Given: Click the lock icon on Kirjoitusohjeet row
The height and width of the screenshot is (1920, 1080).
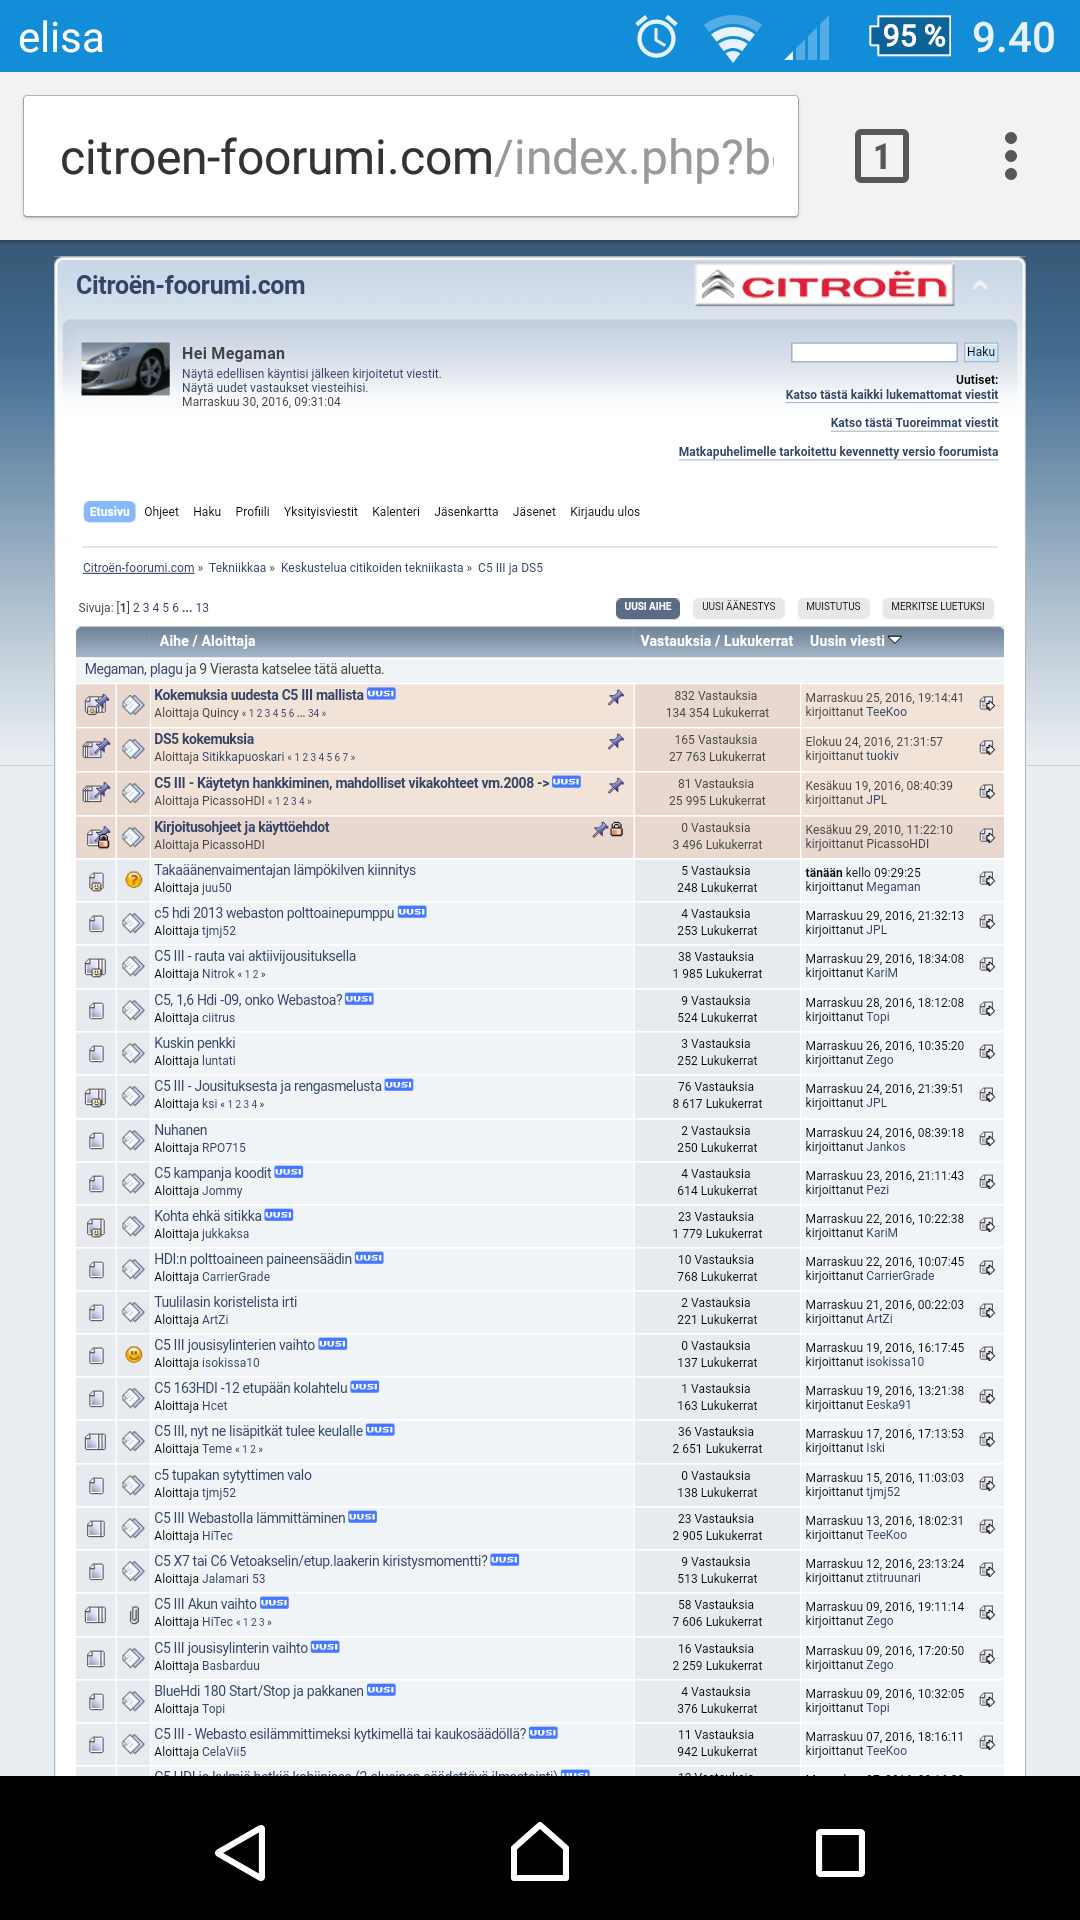Looking at the screenshot, I should (x=617, y=829).
